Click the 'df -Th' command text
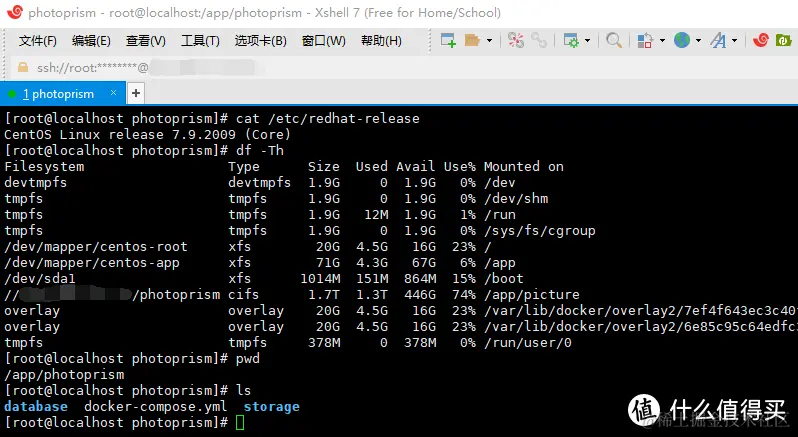Viewport: 798px width, 437px height. pos(260,151)
